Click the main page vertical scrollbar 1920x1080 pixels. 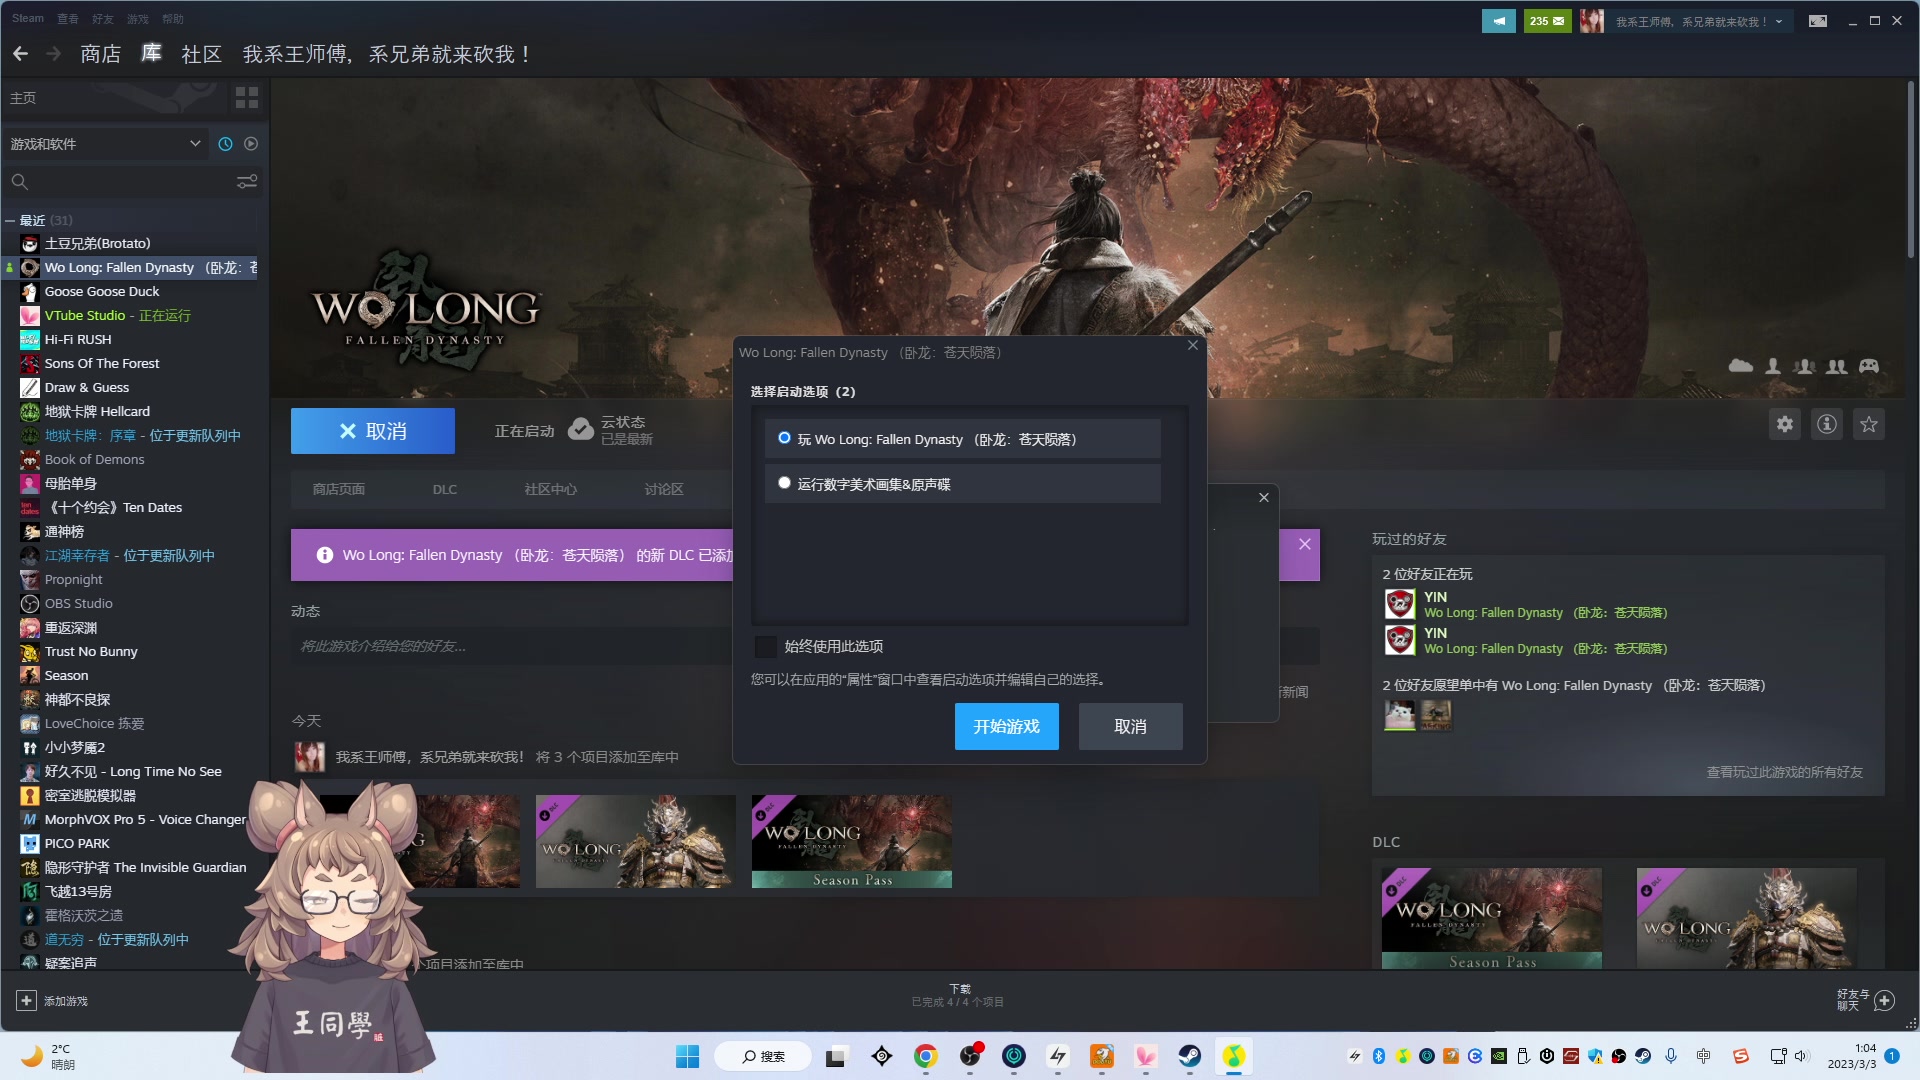[x=1911, y=170]
